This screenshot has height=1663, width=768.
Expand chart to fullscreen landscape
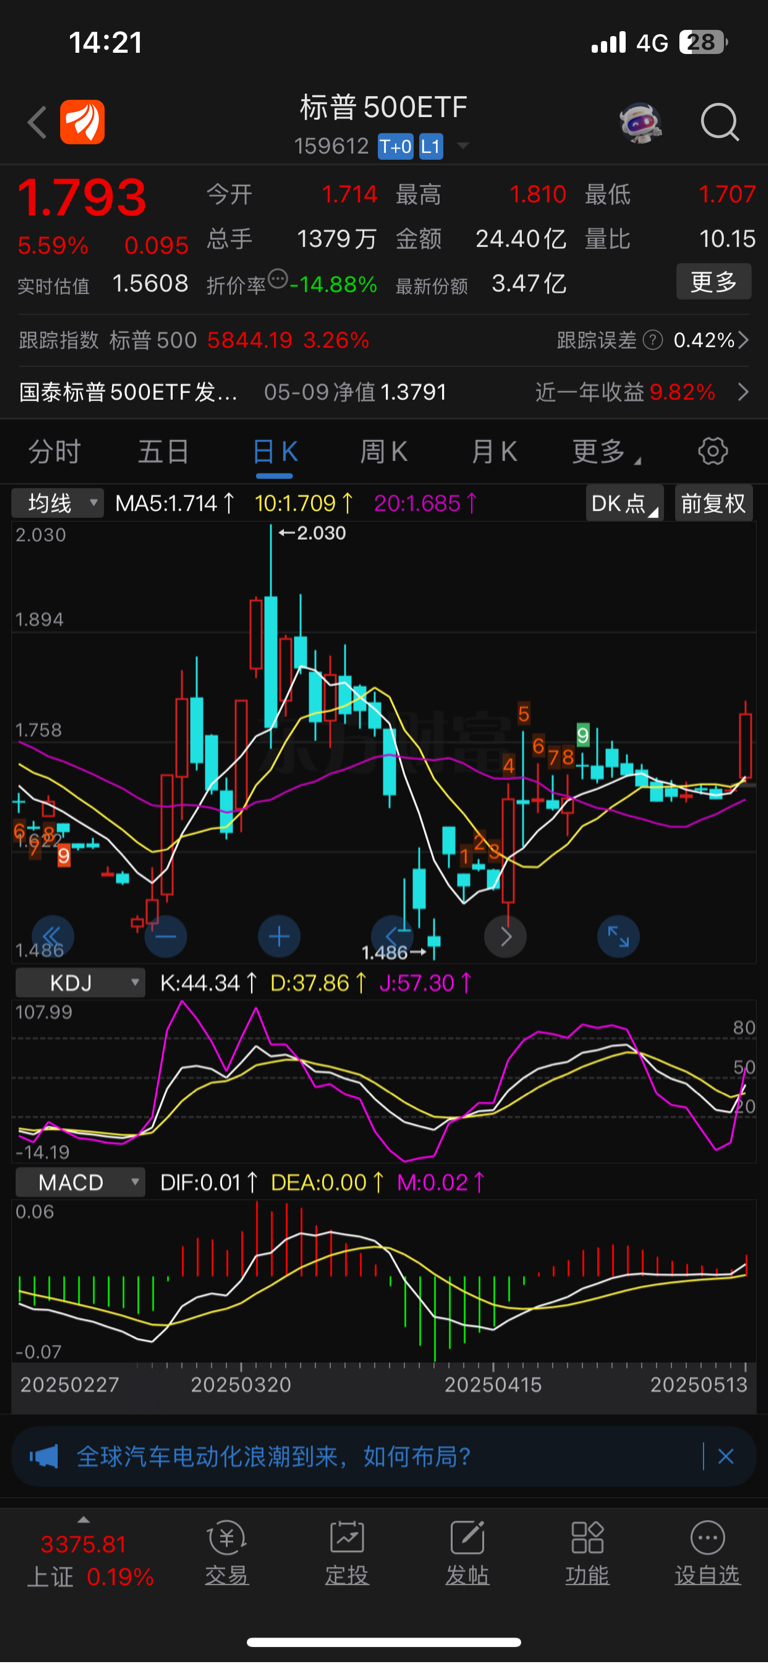coord(618,936)
